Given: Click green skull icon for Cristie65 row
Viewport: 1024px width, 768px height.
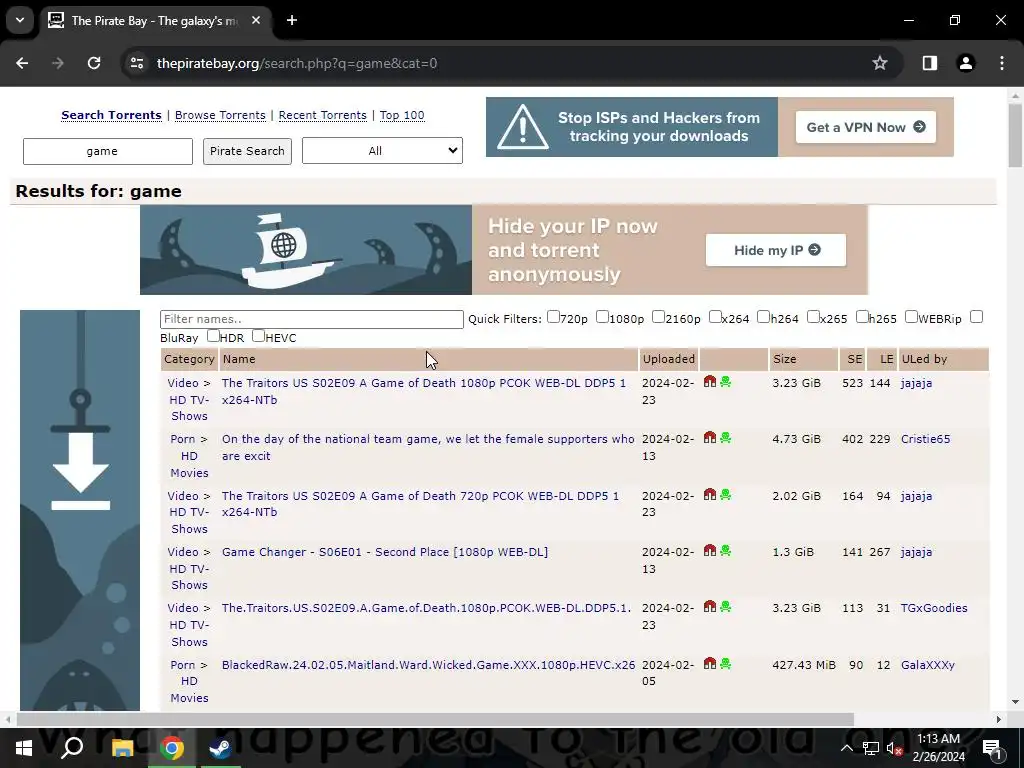Looking at the screenshot, I should coord(726,438).
